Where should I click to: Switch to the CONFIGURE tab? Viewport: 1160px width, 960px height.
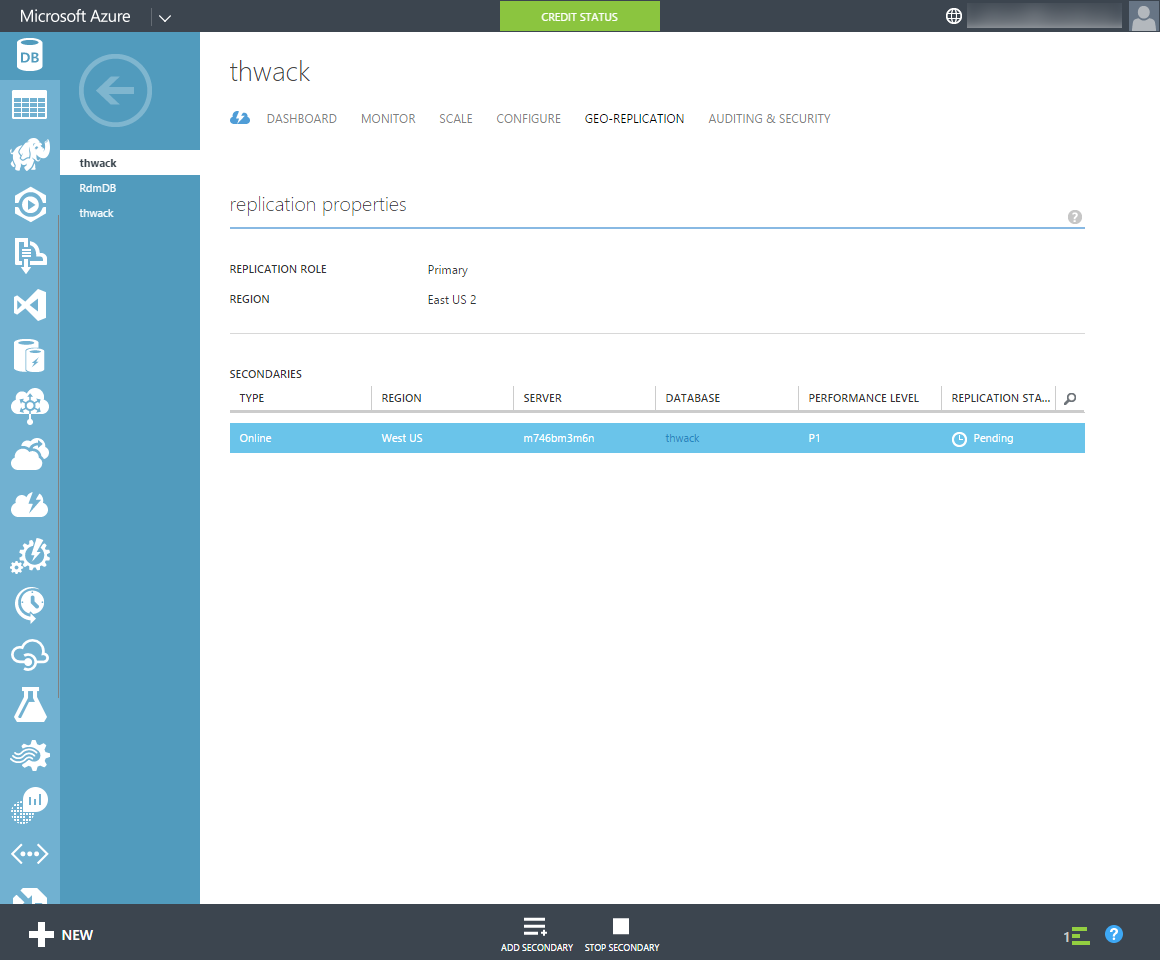click(528, 118)
